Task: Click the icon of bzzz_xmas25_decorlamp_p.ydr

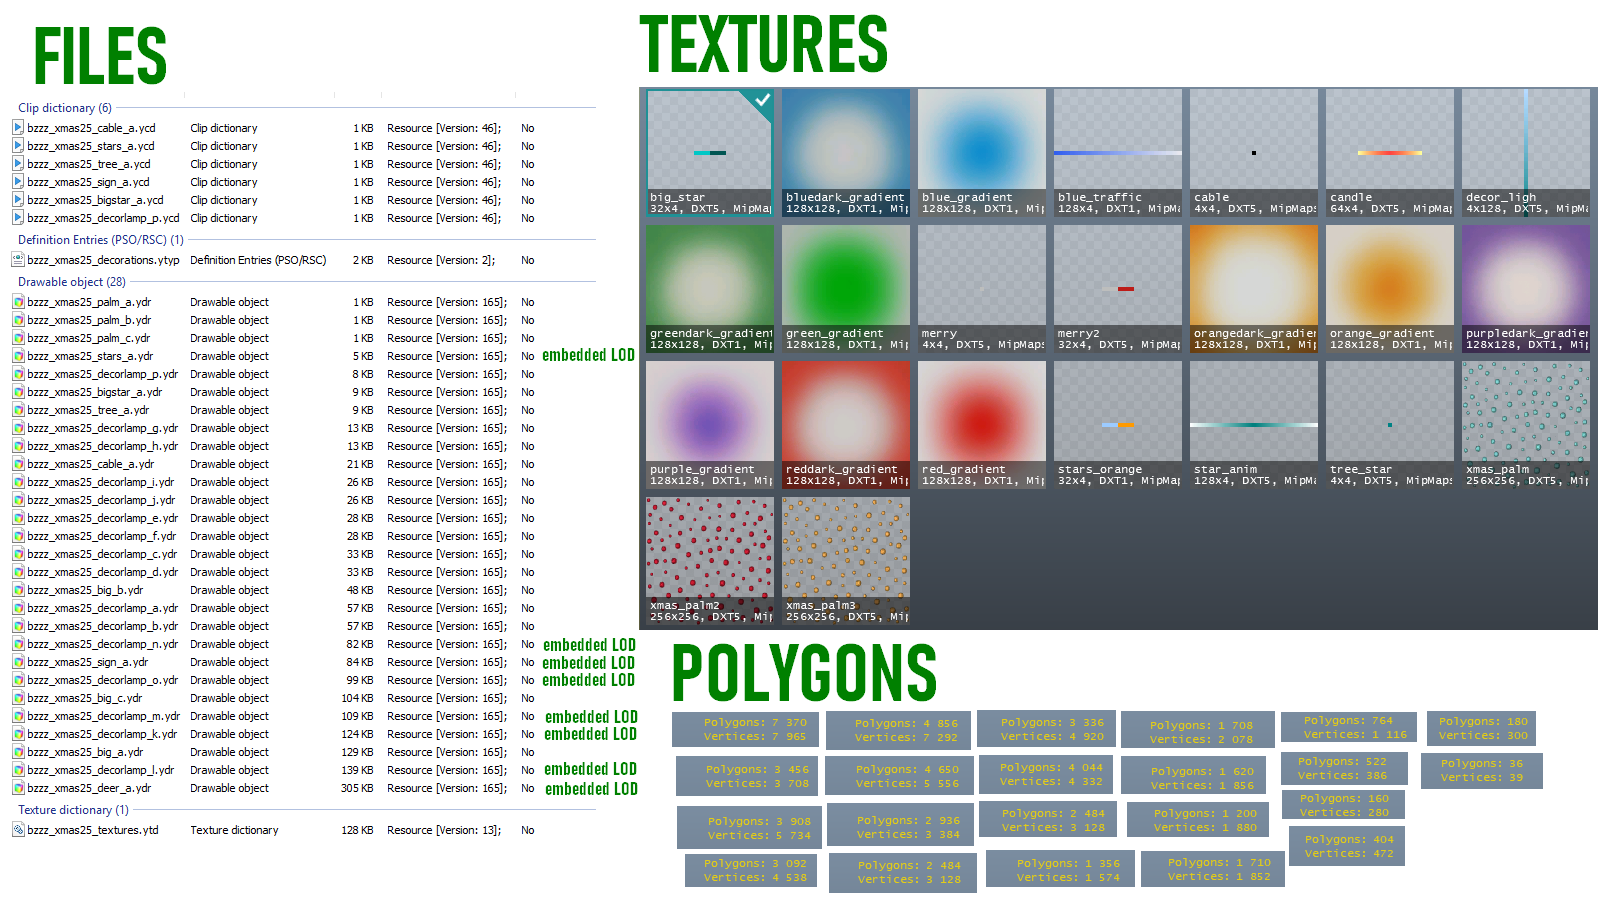Action: coord(18,374)
